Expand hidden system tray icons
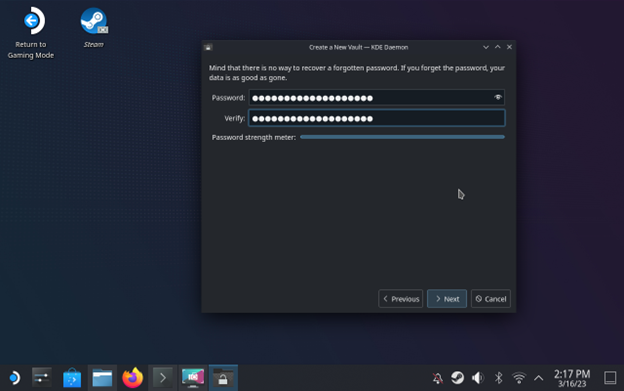 [x=538, y=378]
